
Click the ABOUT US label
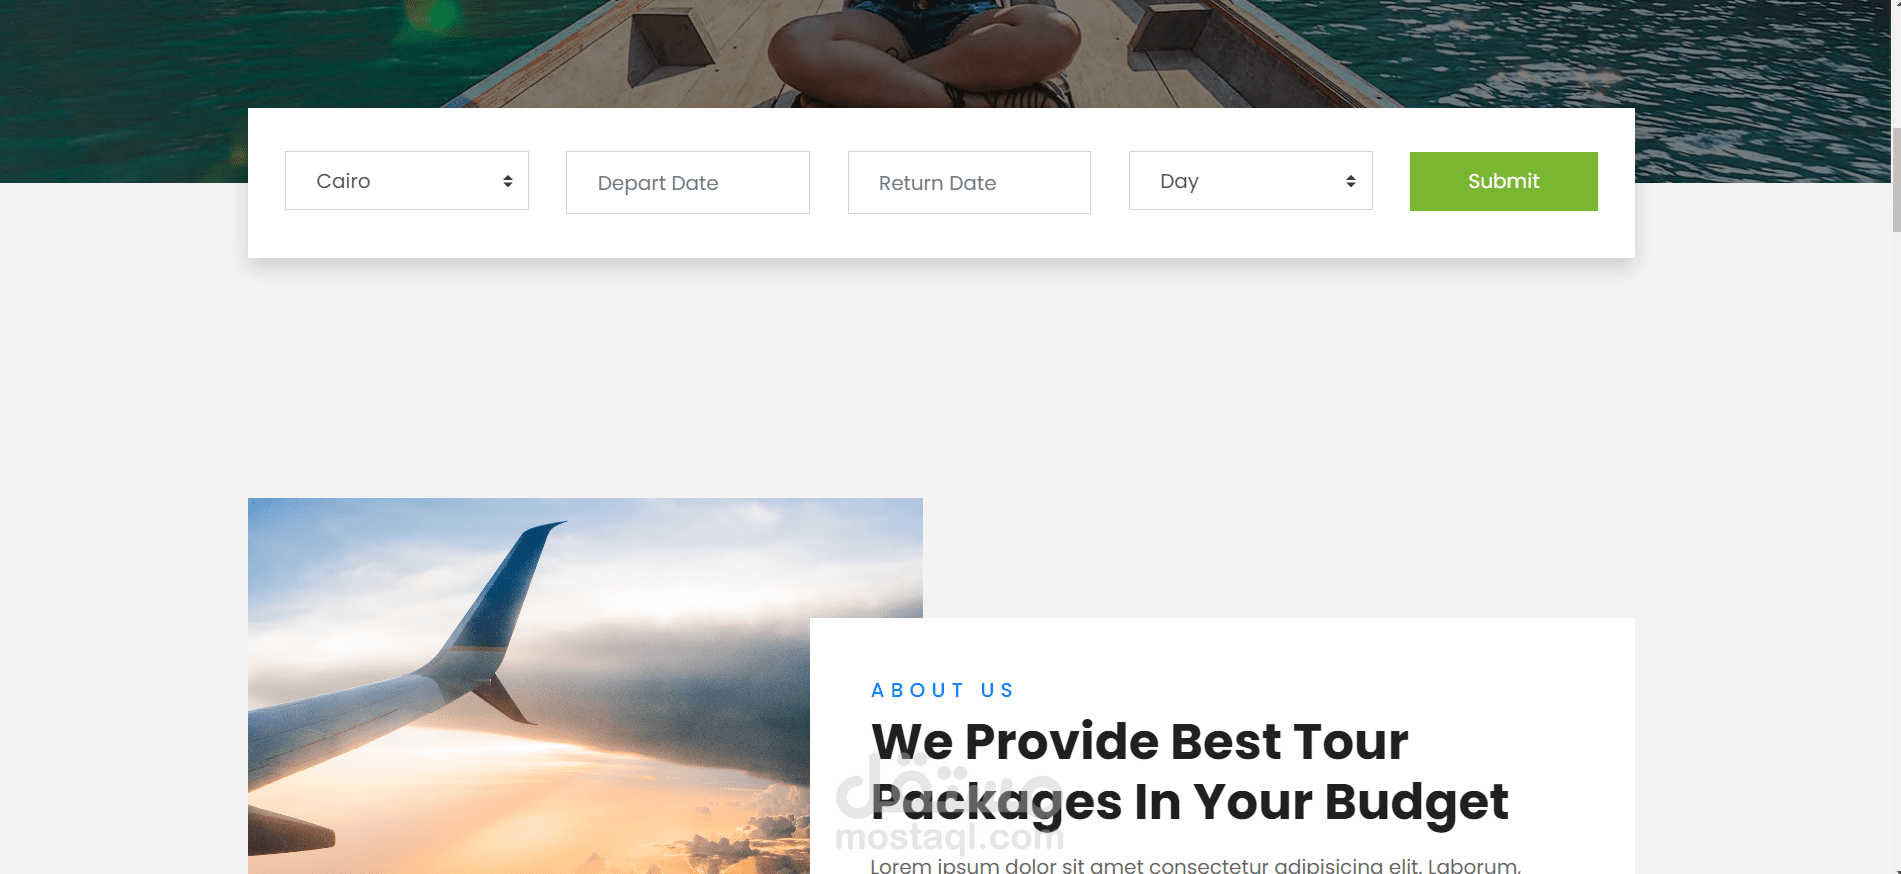pyautogui.click(x=942, y=690)
